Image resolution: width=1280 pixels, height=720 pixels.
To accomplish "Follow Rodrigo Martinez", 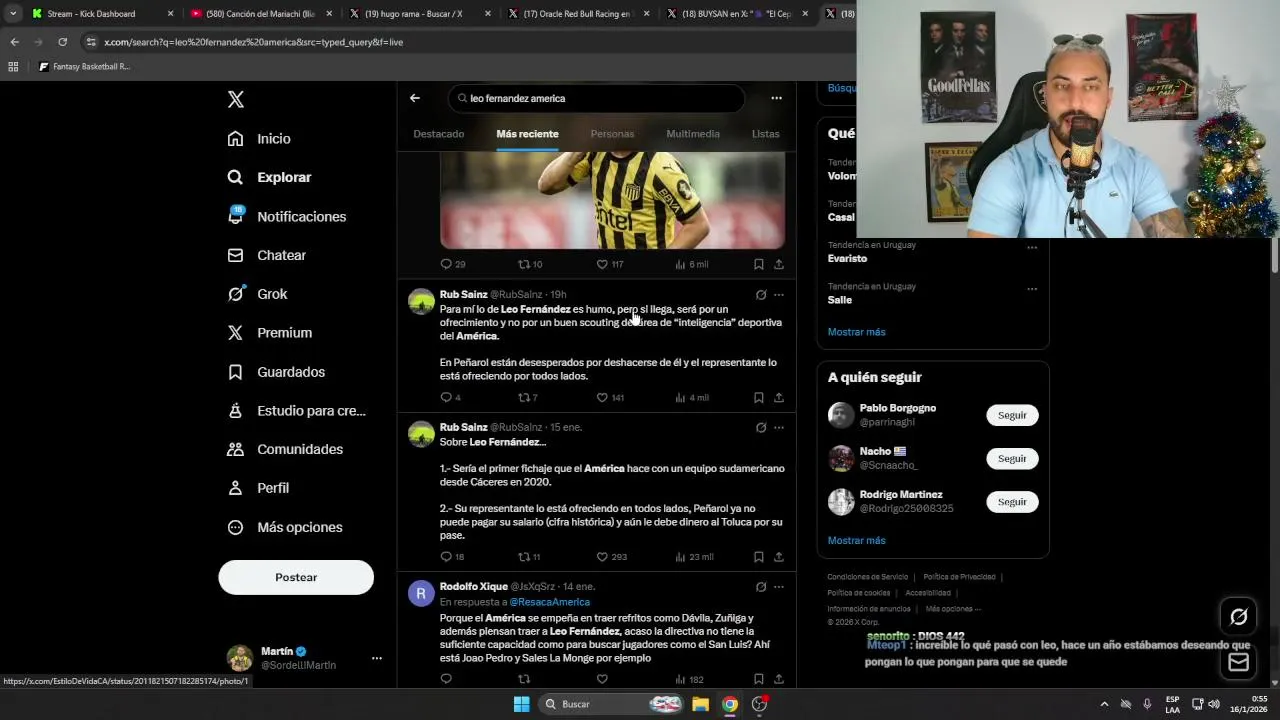I will [1012, 502].
